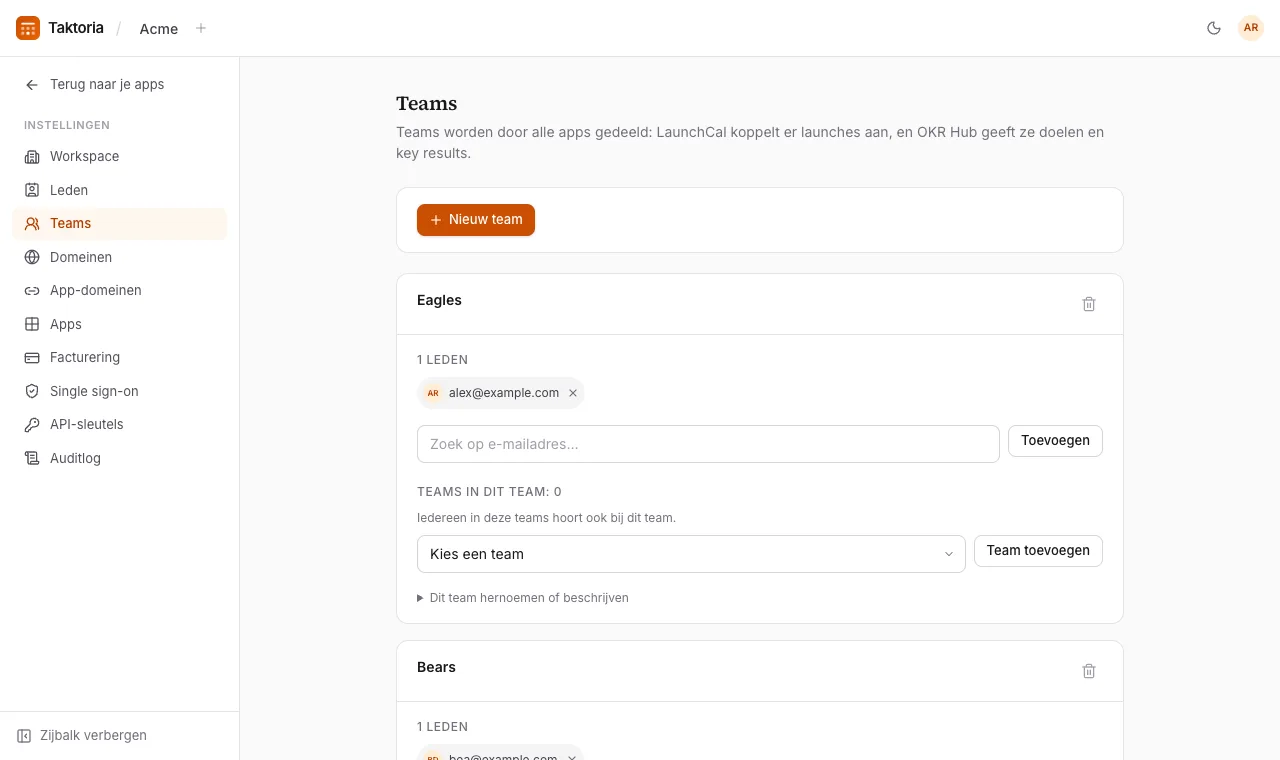The image size is (1280, 760).
Task: Go to Leden settings page
Action: click(x=120, y=190)
